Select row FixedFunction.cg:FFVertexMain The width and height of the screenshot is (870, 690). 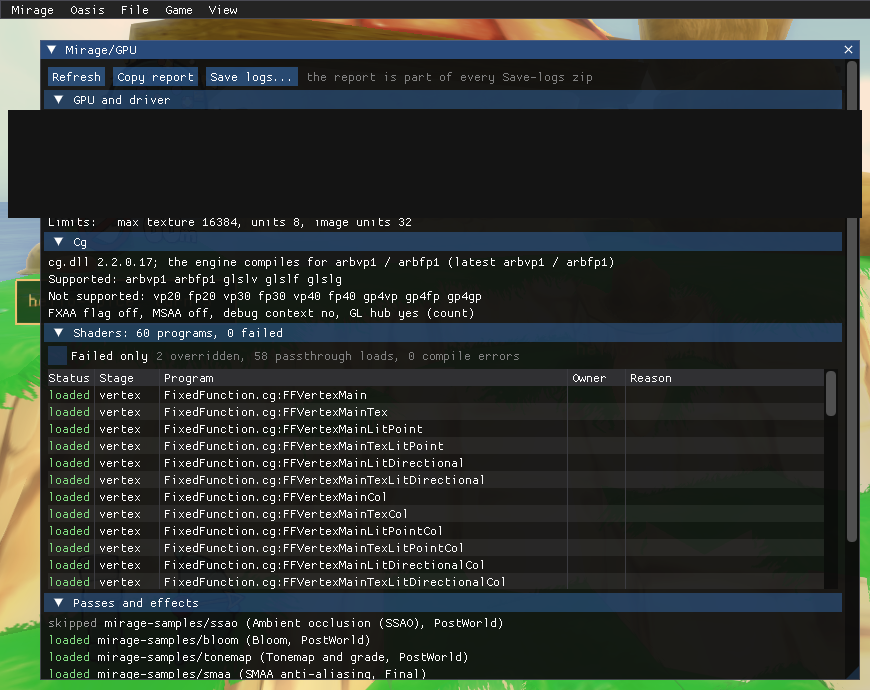(436, 395)
